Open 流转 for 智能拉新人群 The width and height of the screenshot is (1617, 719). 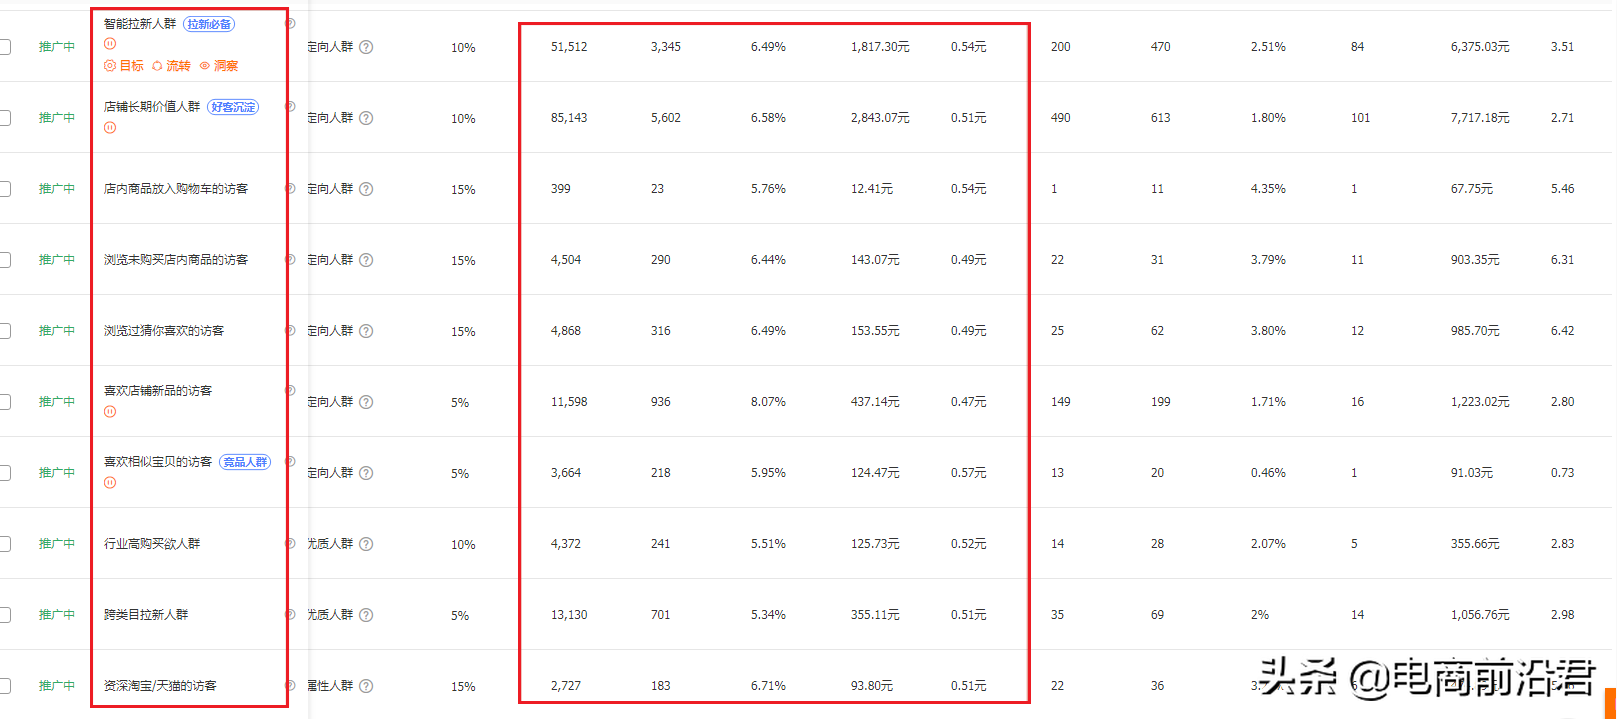(171, 66)
